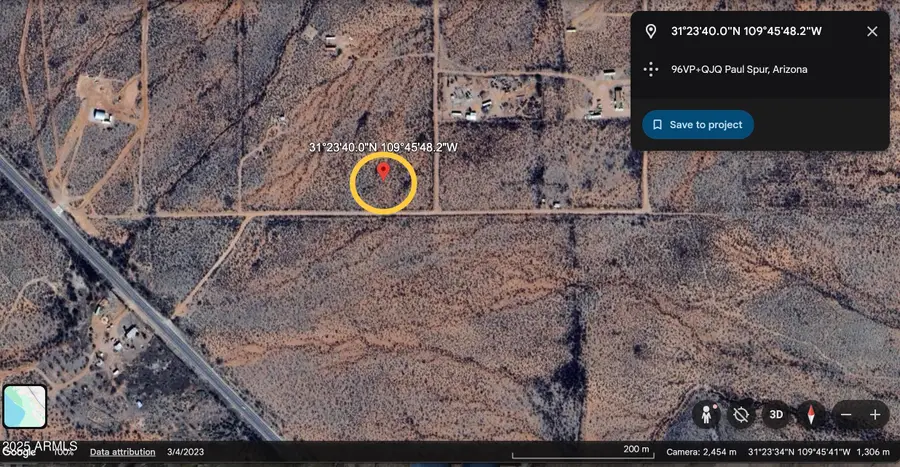Zoom out with the minus button
Image resolution: width=900 pixels, height=467 pixels.
(x=846, y=414)
